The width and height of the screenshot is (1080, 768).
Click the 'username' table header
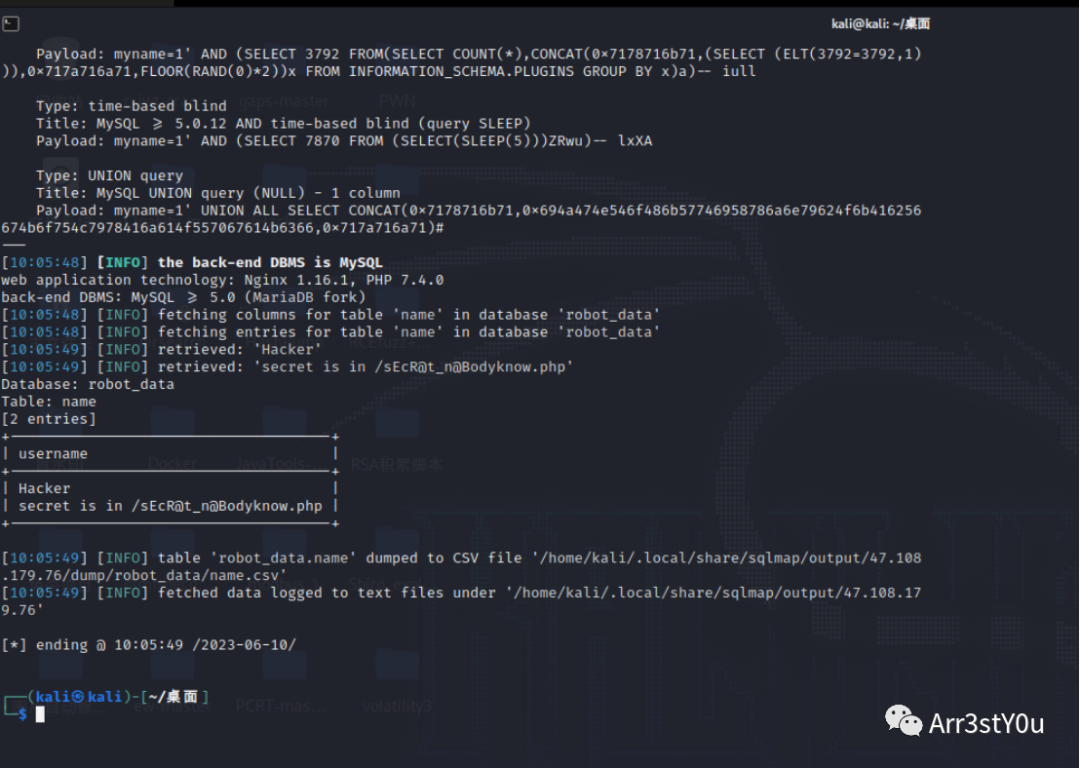(53, 454)
